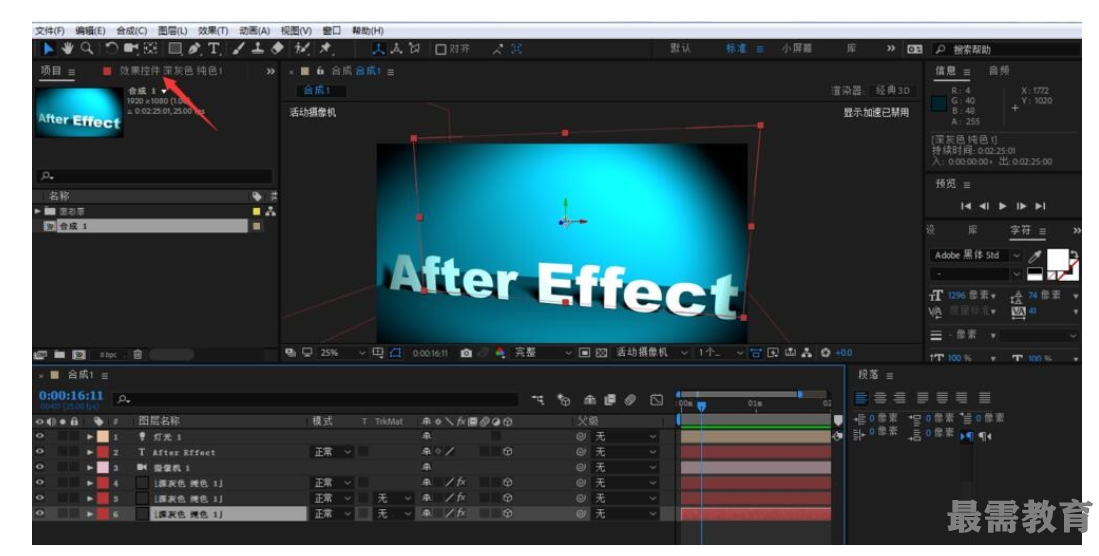The width and height of the screenshot is (1099, 556).
Task: Open the composition flowchart icon in timeline
Action: pyautogui.click(x=538, y=400)
